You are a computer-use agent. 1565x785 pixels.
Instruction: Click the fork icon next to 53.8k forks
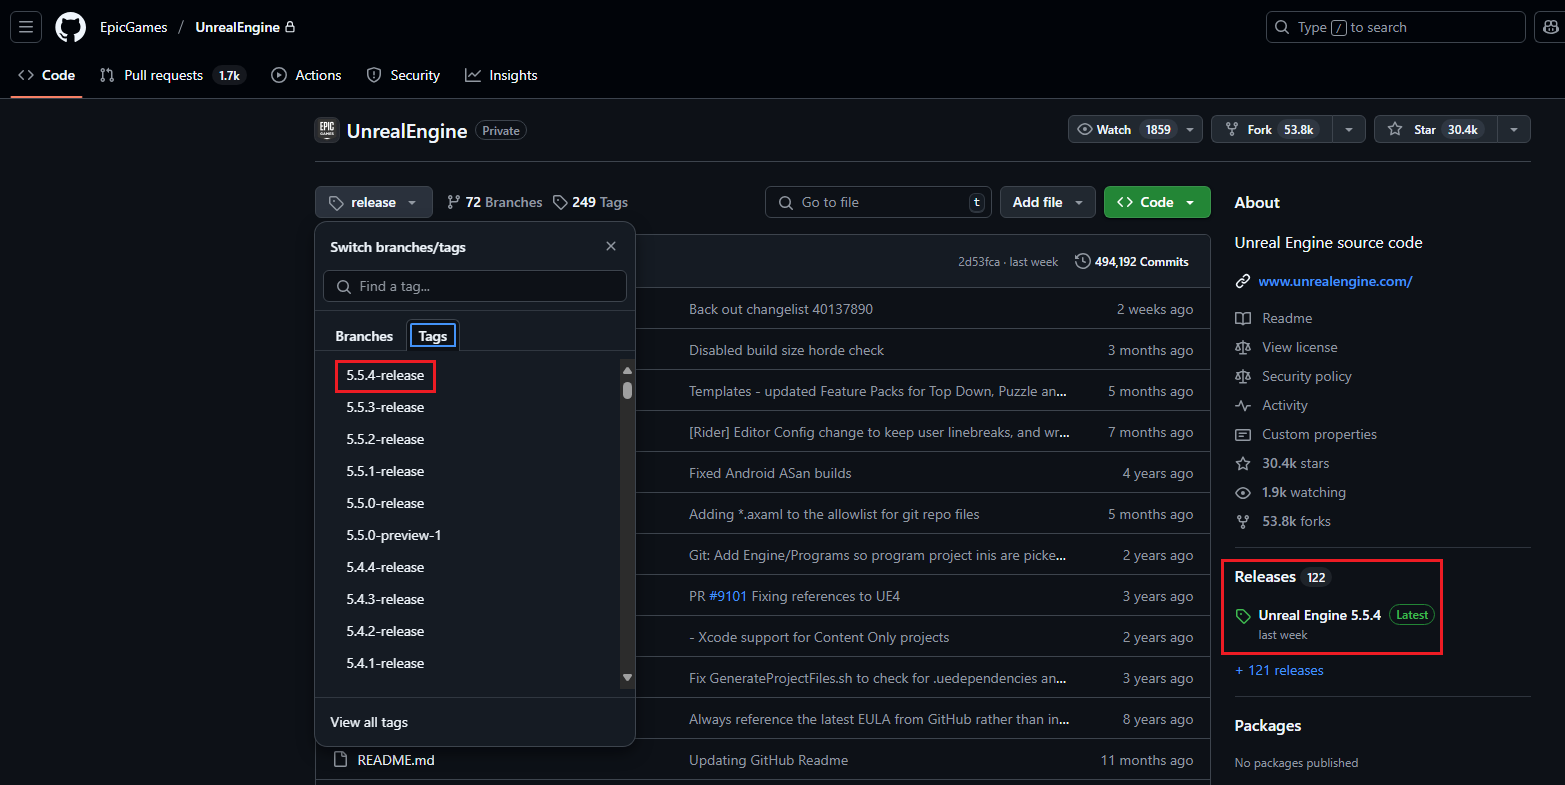click(x=1243, y=521)
